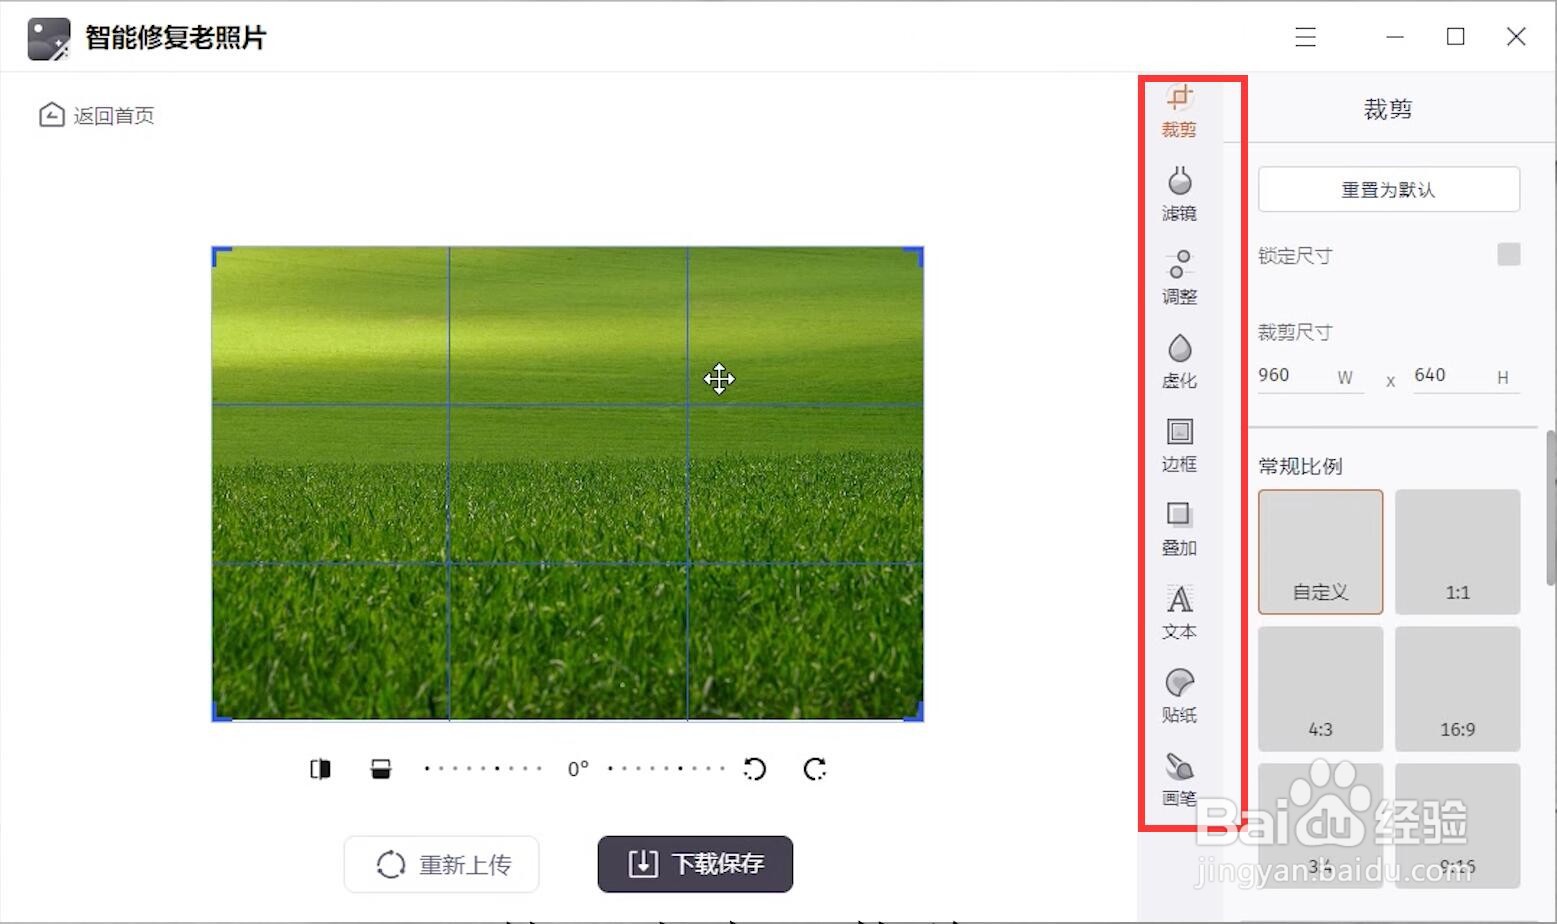Click the 裁剪尺寸 label
This screenshot has height=924, width=1557.
1295,332
